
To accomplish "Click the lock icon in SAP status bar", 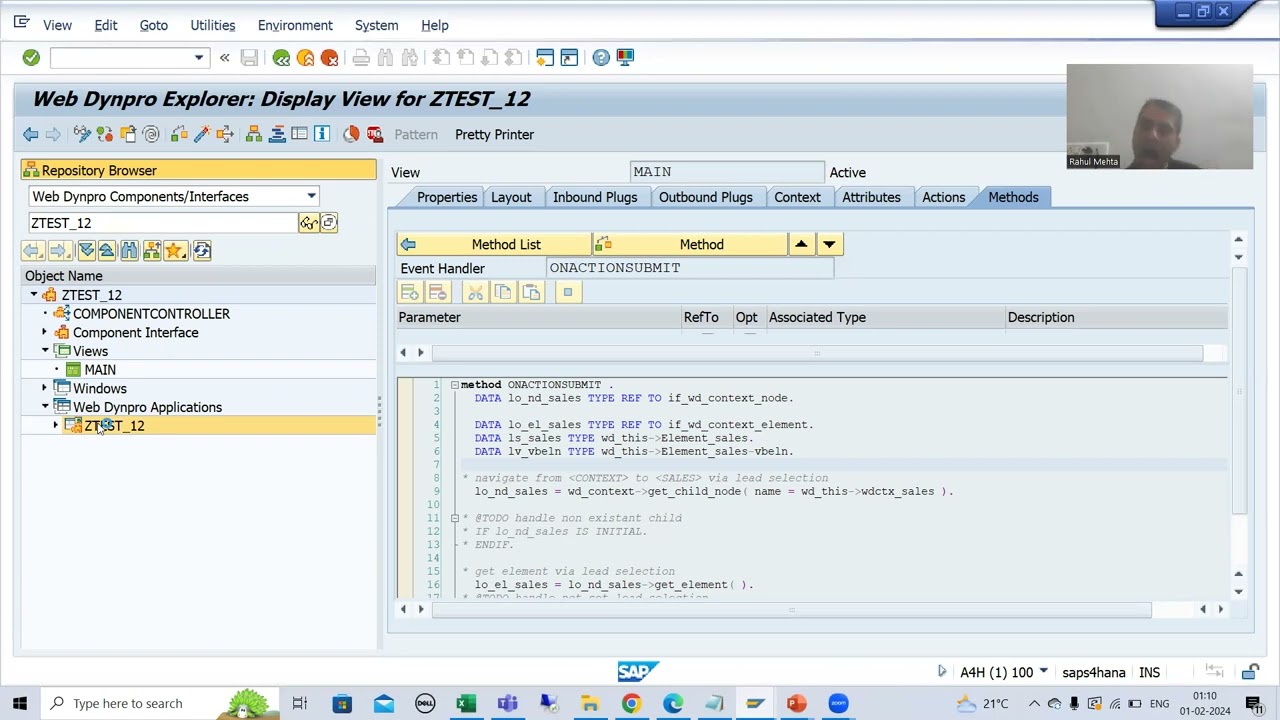I will point(1251,672).
